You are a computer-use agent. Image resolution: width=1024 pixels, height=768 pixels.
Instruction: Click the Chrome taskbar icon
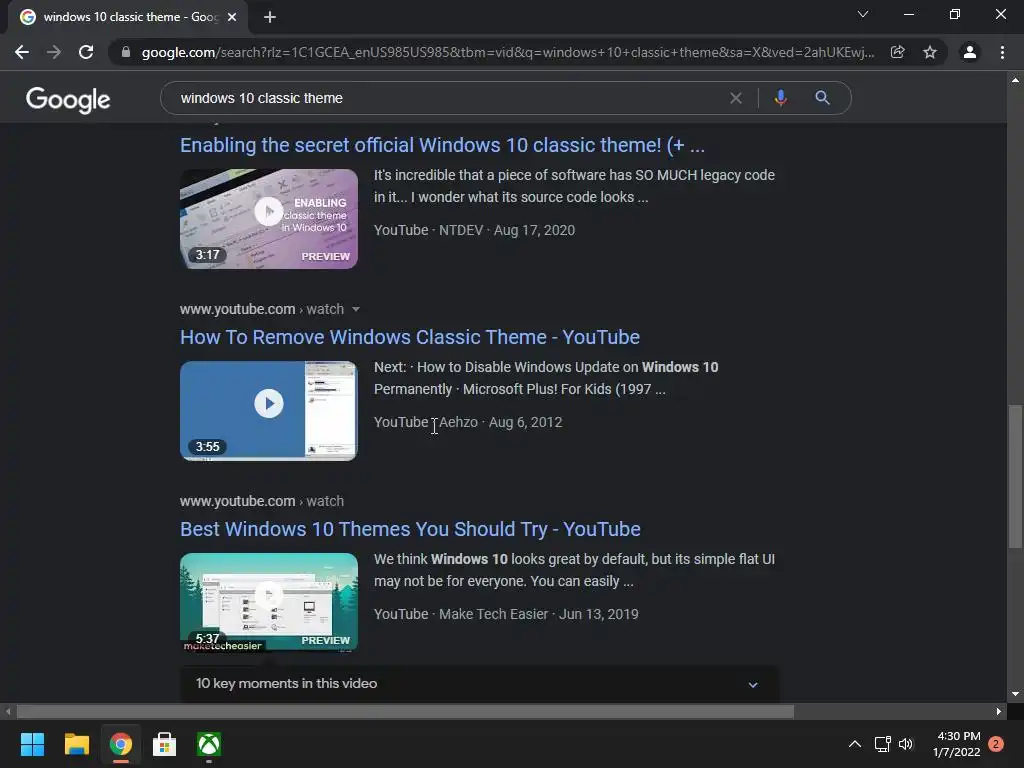(120, 744)
